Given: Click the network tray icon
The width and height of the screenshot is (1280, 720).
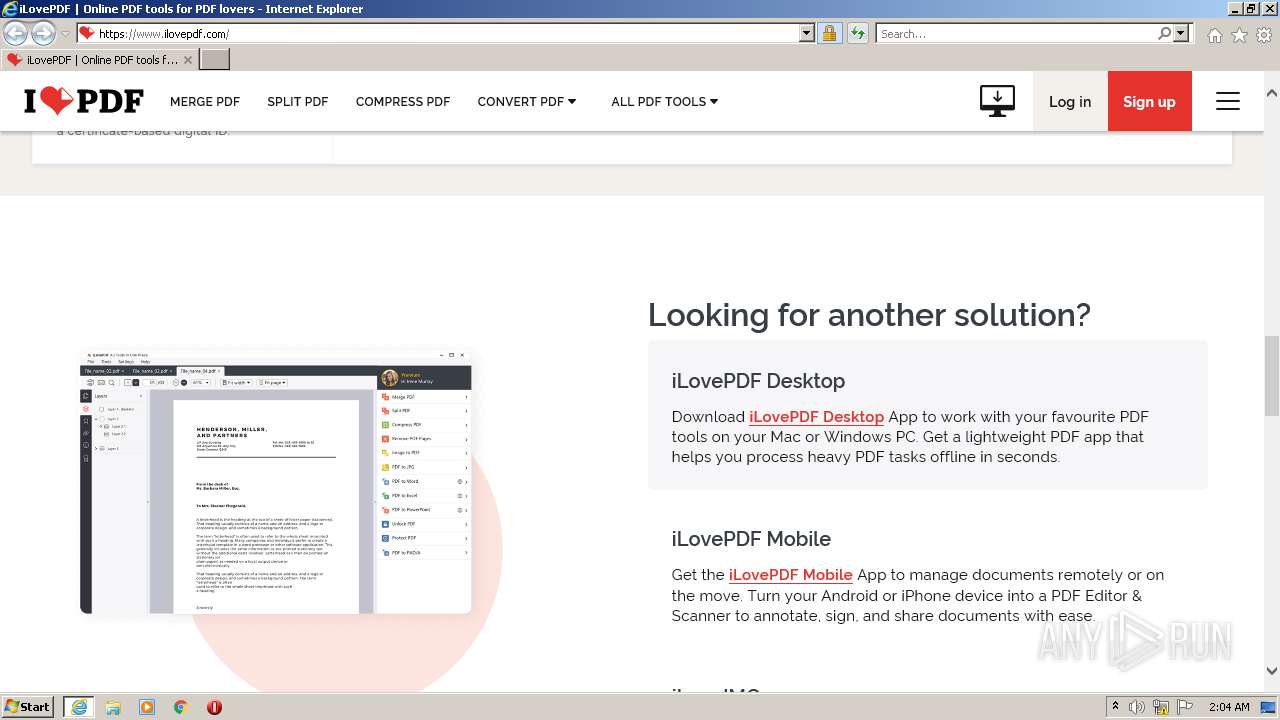Looking at the screenshot, I should (1161, 707).
